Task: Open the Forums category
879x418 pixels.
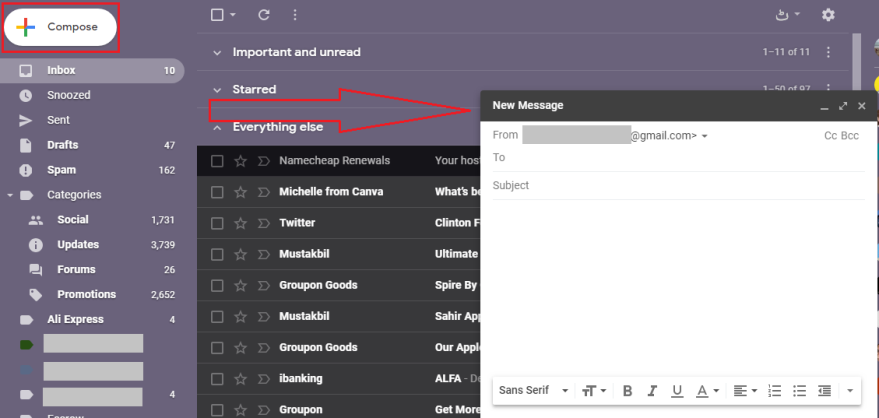Action: 76,270
